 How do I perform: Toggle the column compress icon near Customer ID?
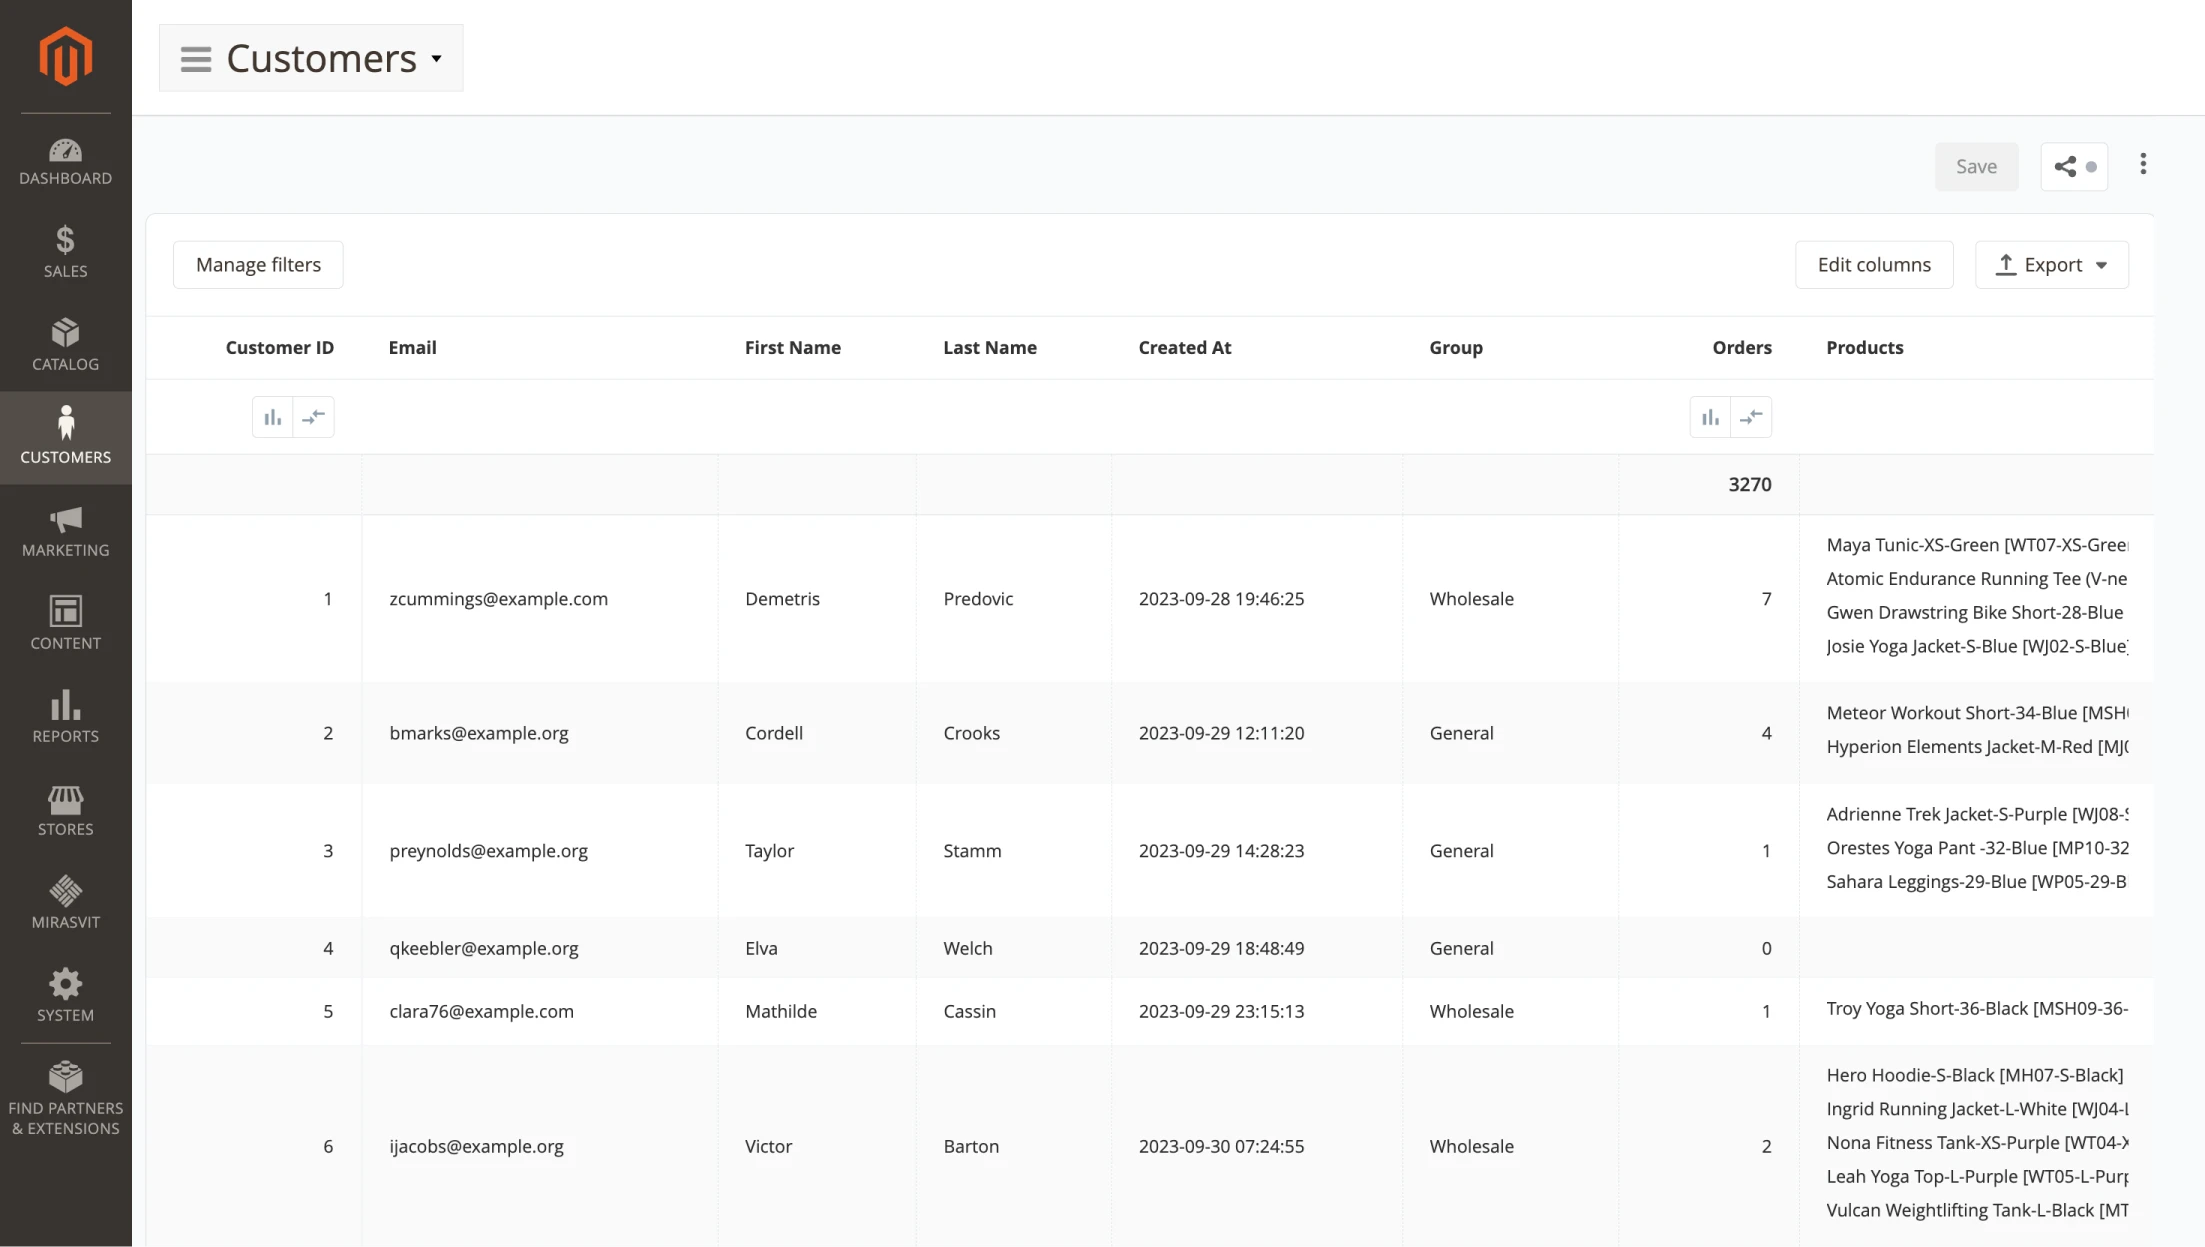point(314,416)
